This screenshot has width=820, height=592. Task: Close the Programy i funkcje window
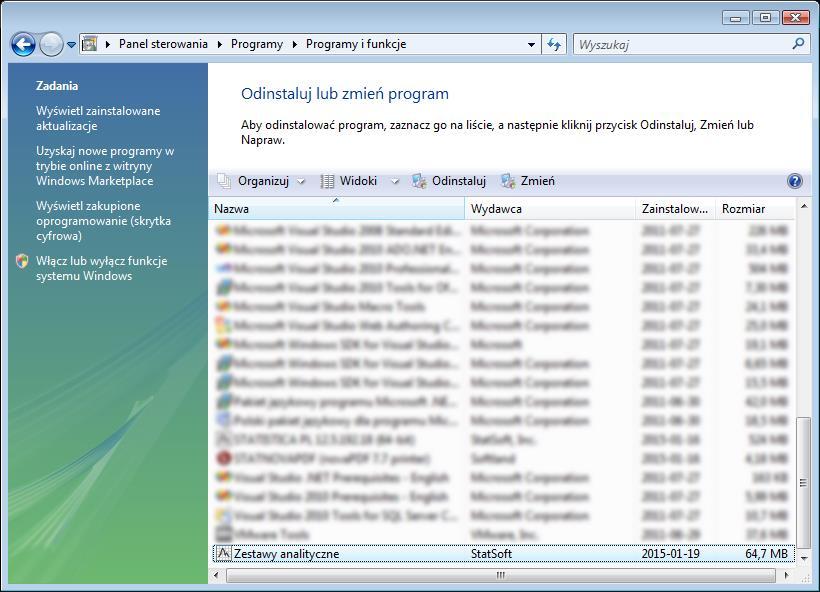(x=796, y=18)
